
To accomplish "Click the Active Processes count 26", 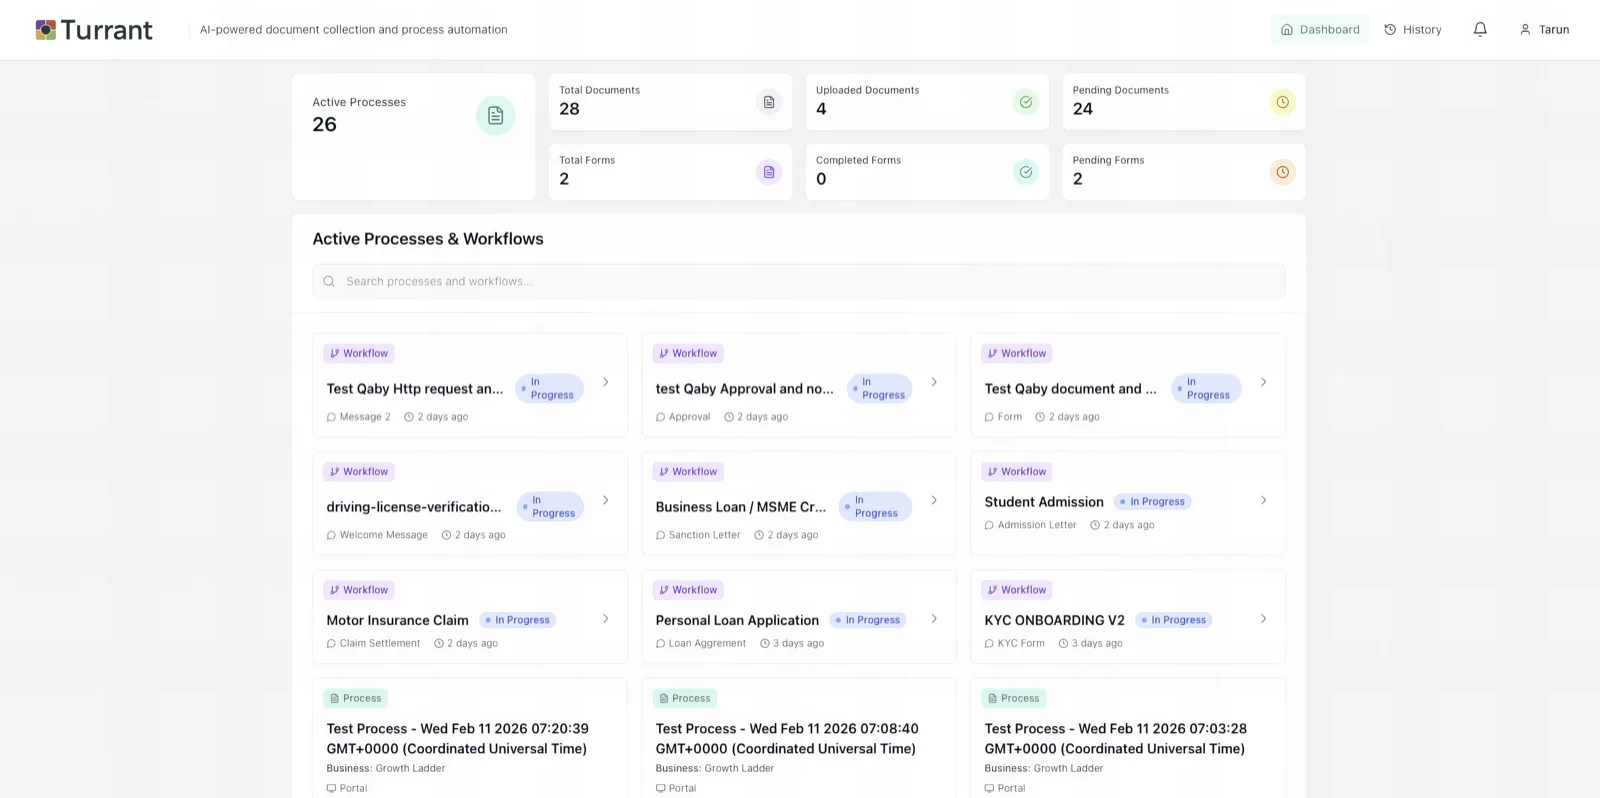I will pyautogui.click(x=324, y=125).
